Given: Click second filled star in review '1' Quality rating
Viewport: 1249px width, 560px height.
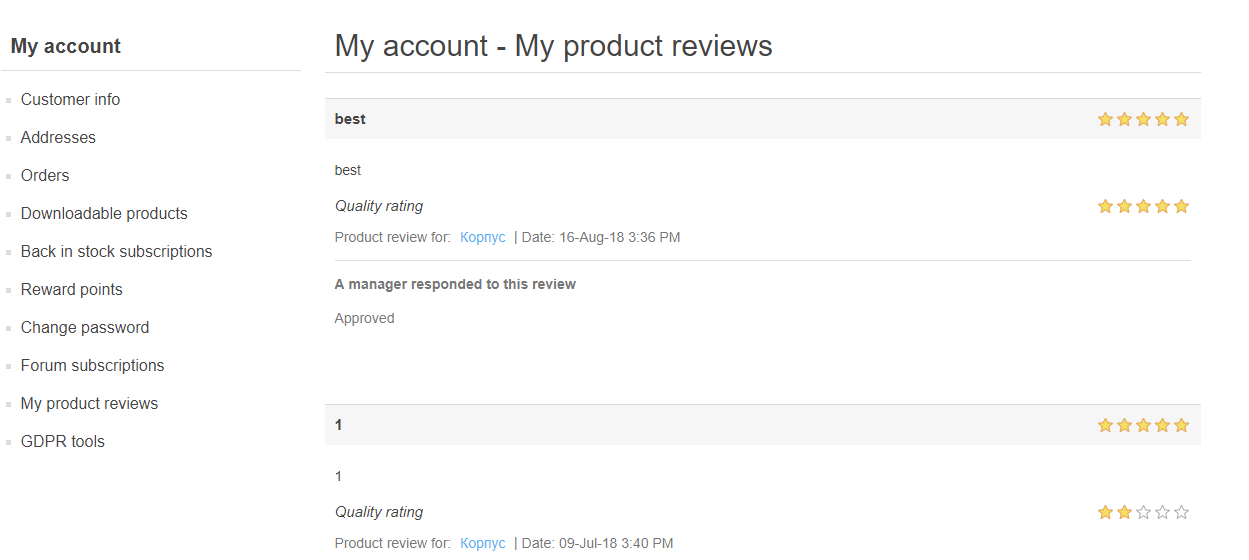Looking at the screenshot, I should 1124,512.
